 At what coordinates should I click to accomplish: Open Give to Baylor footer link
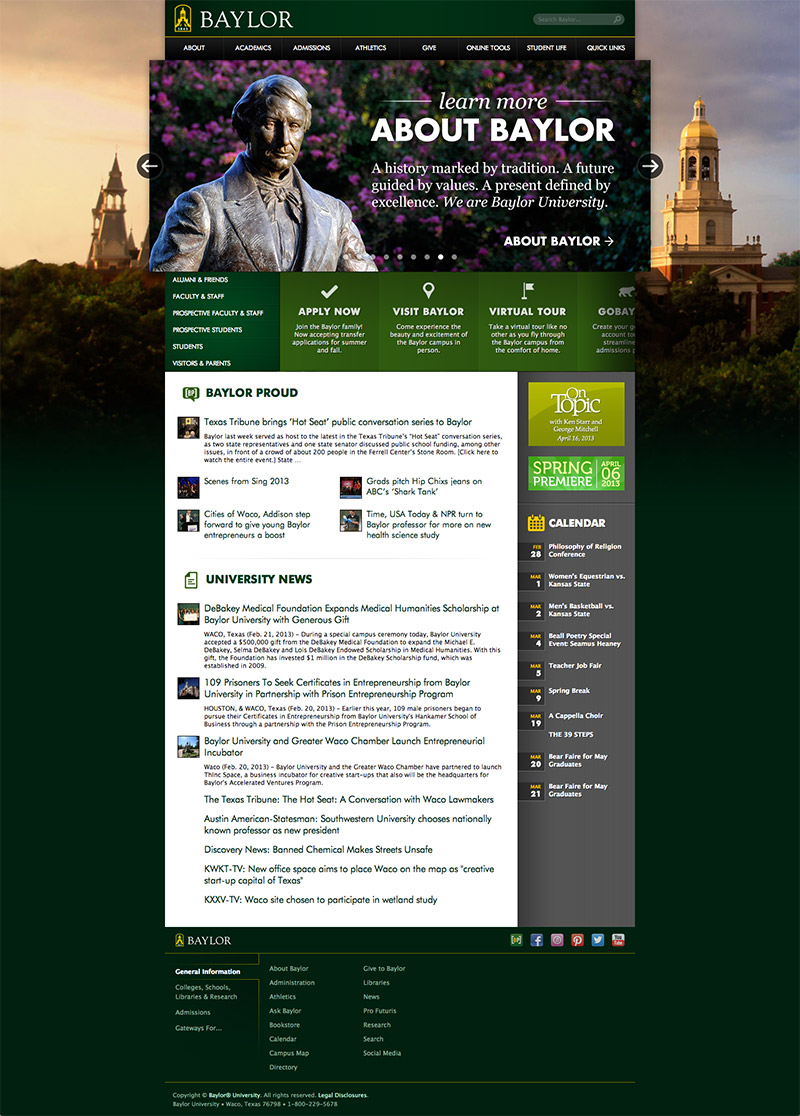tap(384, 969)
